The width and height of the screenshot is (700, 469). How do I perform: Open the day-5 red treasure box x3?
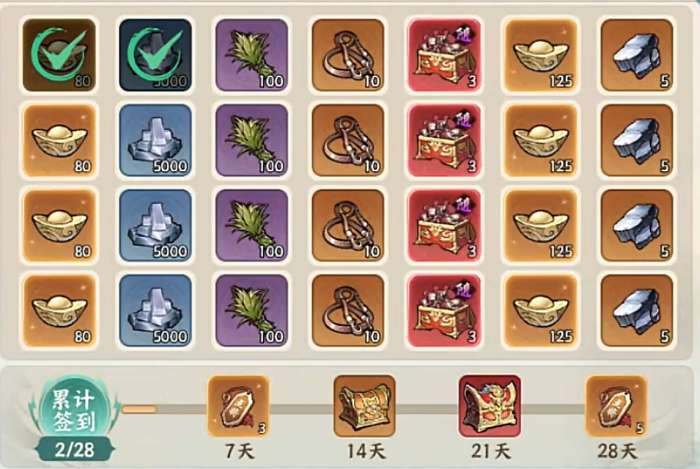(x=445, y=55)
